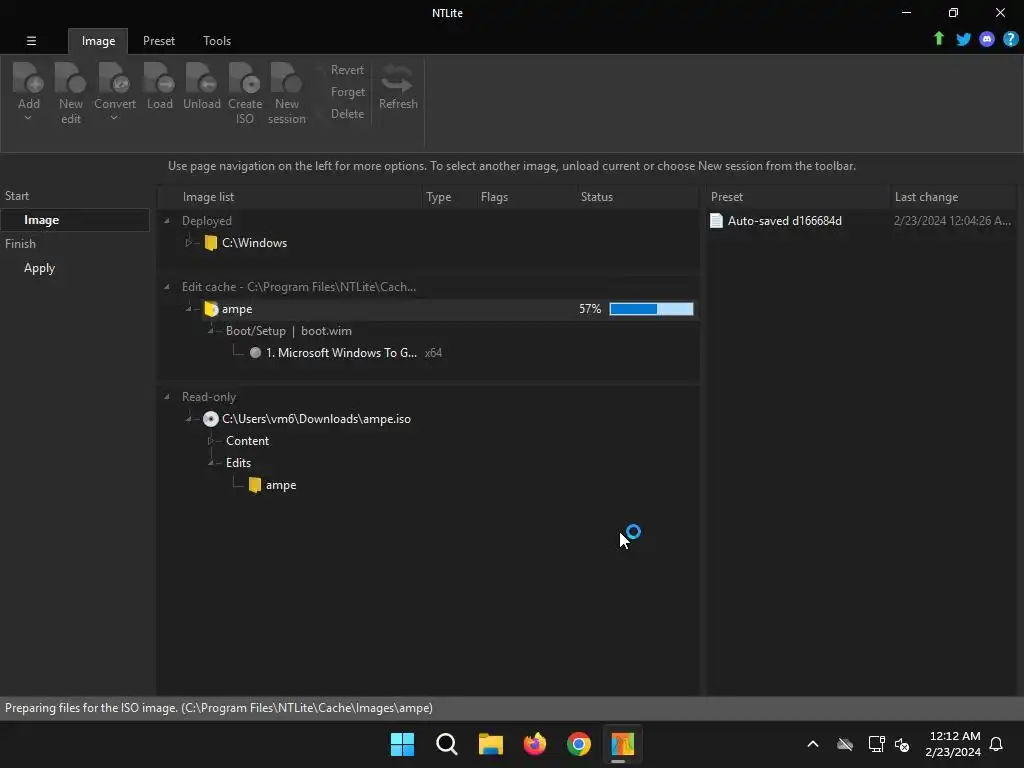Click the Refresh toolbar icon
1024x768 pixels.
click(398, 79)
